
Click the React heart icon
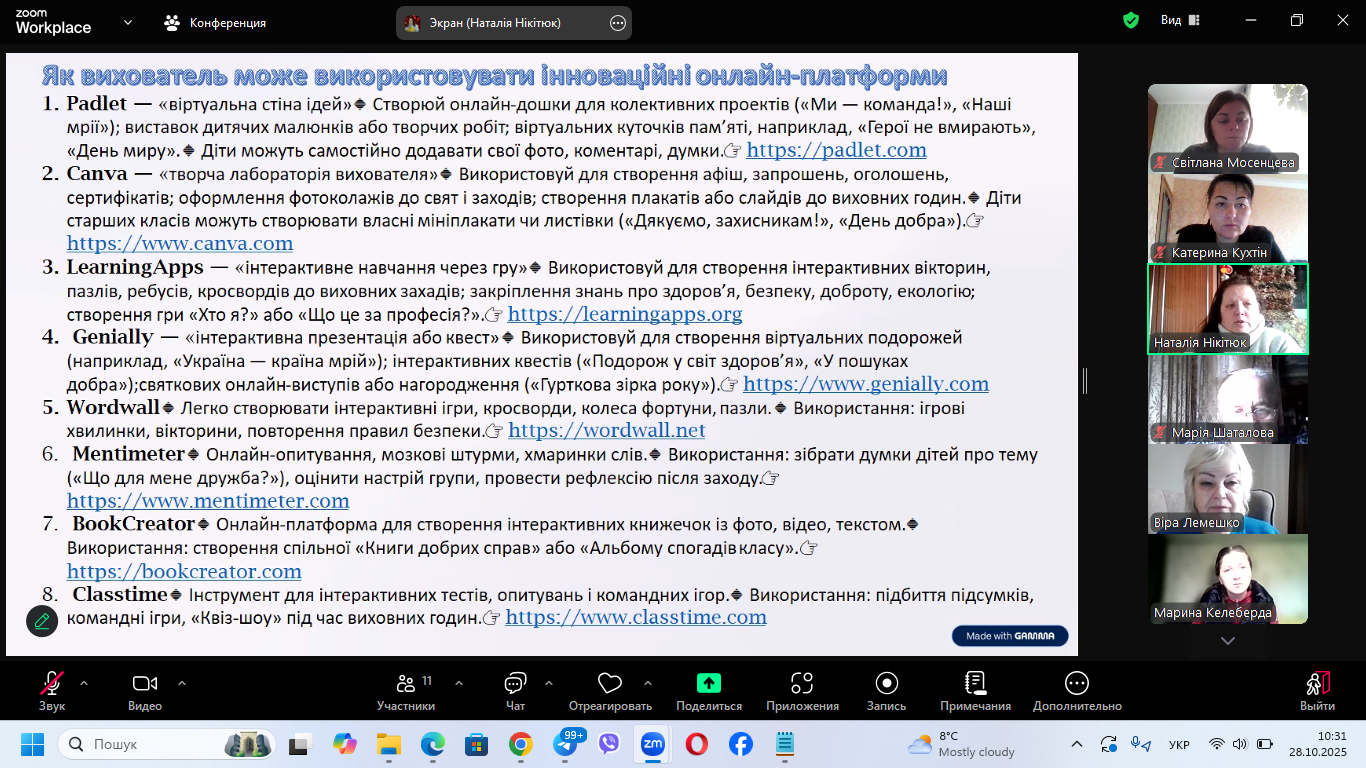pos(609,684)
